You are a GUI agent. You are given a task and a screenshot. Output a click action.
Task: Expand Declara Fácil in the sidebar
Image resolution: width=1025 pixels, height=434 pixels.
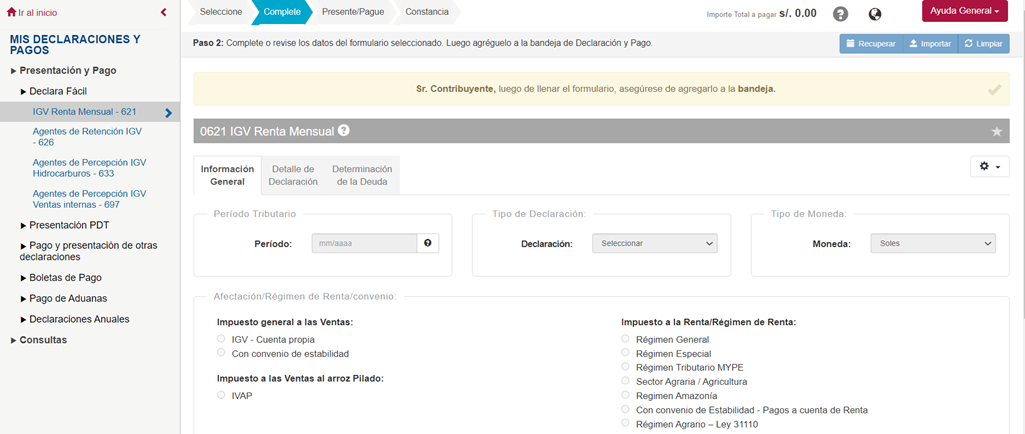point(54,92)
